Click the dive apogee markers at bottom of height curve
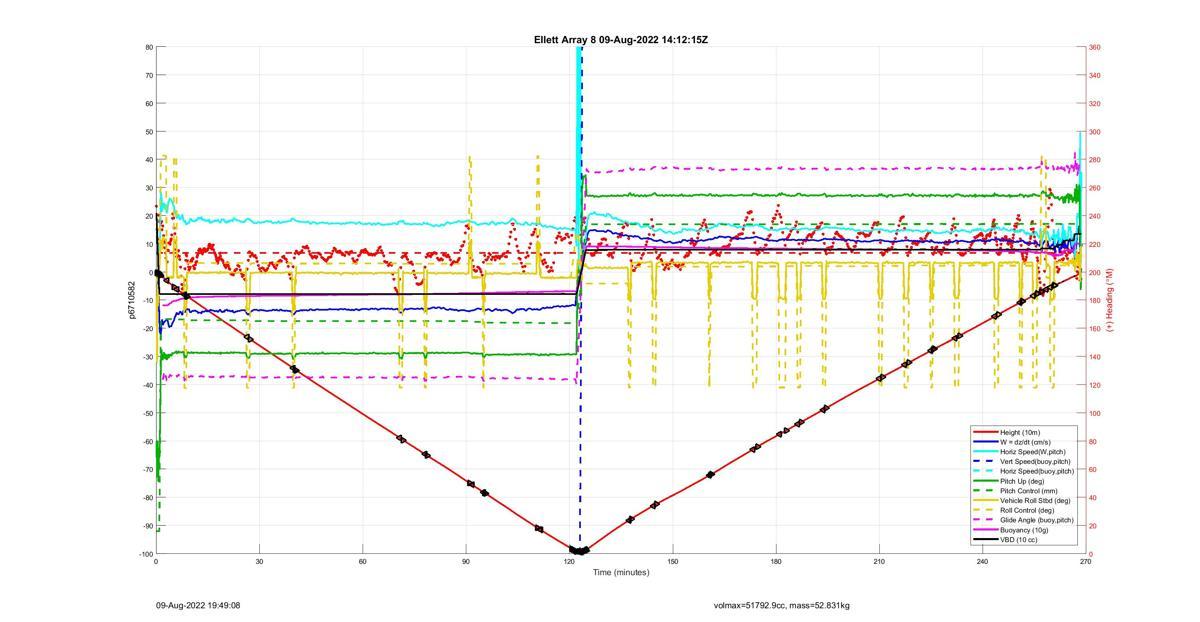Screen dimensions: 1200x622 click(x=579, y=550)
